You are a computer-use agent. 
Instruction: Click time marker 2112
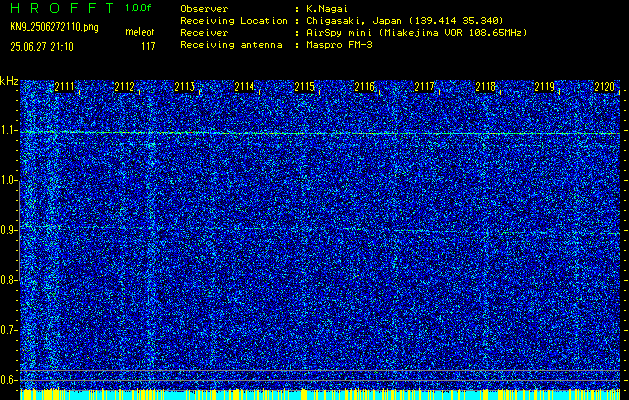[x=124, y=87]
